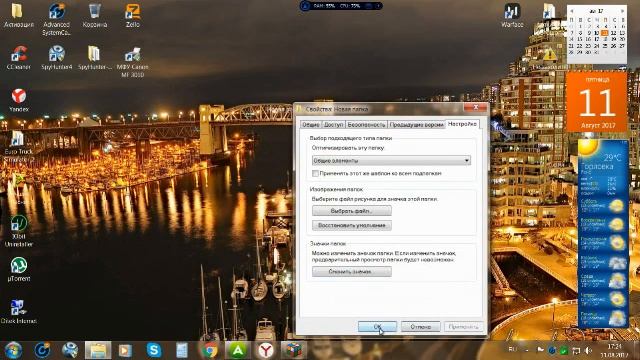Open the green A taskbar application
Viewport: 640px width, 360px height.
(238, 350)
